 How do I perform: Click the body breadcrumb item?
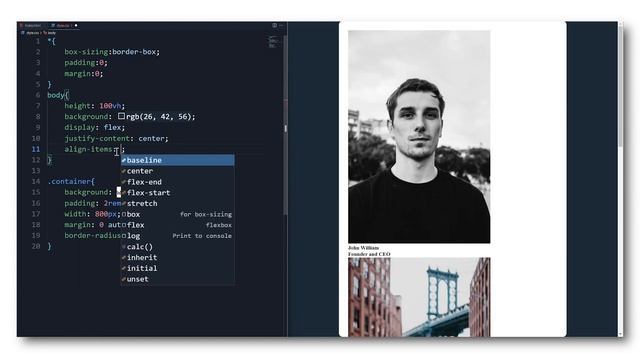tap(50, 33)
